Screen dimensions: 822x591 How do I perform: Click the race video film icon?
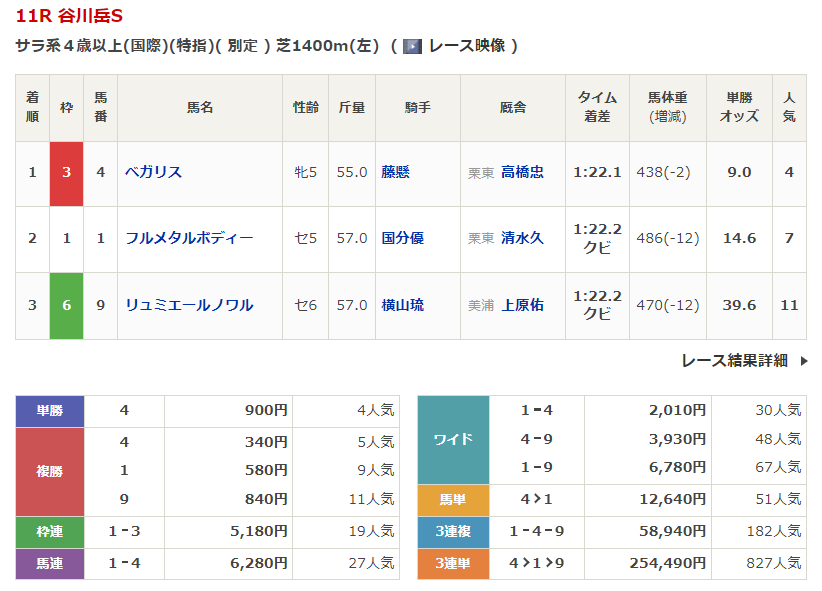(x=412, y=46)
